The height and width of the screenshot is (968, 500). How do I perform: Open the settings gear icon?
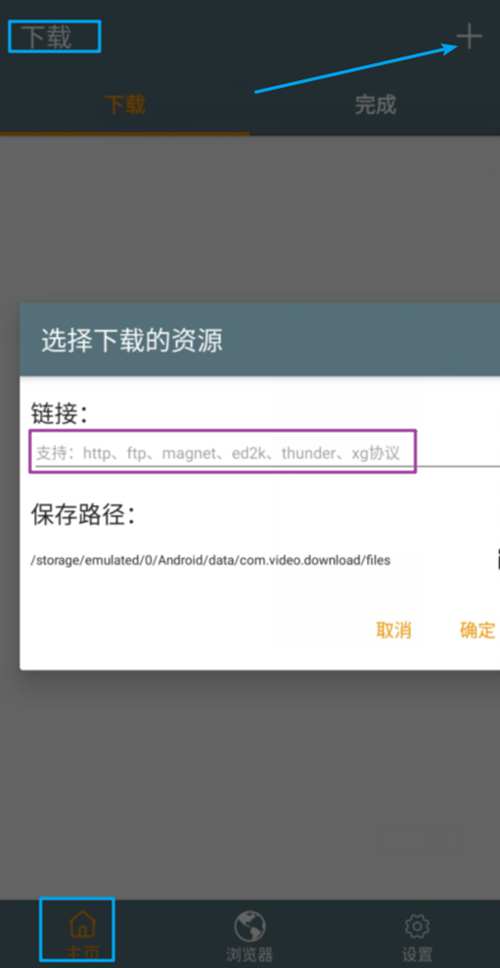click(417, 926)
